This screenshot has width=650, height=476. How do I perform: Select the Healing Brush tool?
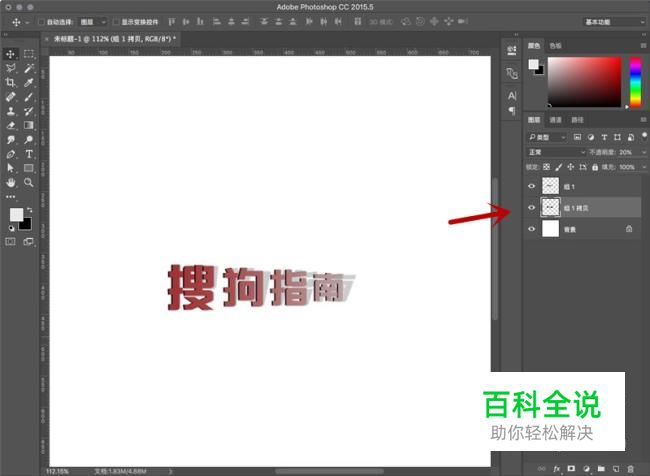pos(10,97)
